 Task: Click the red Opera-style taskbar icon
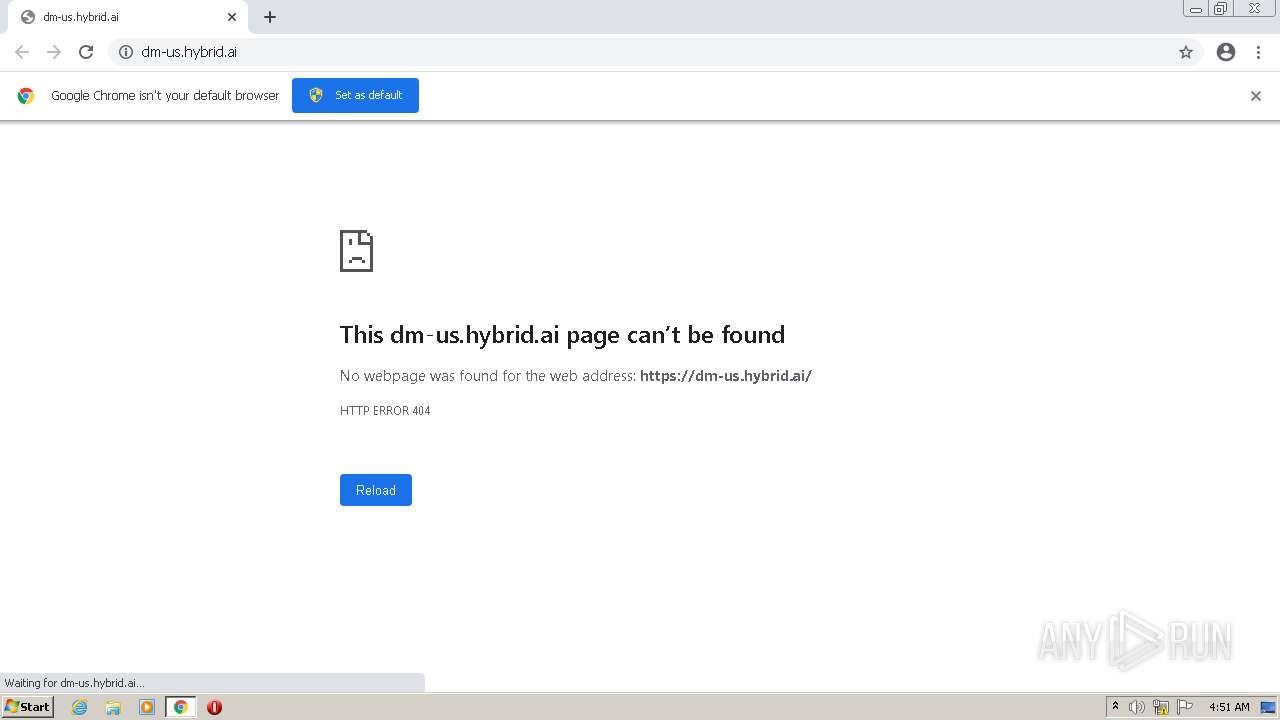click(214, 707)
